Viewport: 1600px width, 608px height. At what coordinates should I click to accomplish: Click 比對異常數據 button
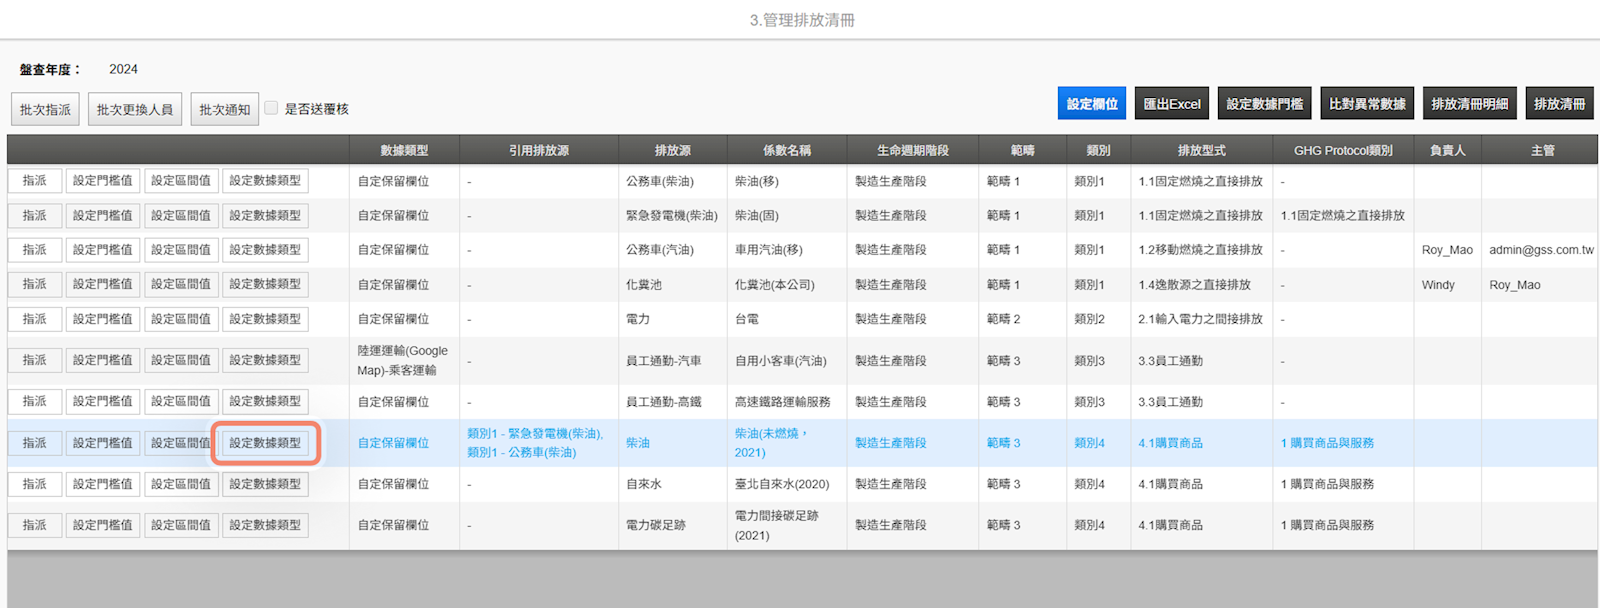pyautogui.click(x=1367, y=104)
